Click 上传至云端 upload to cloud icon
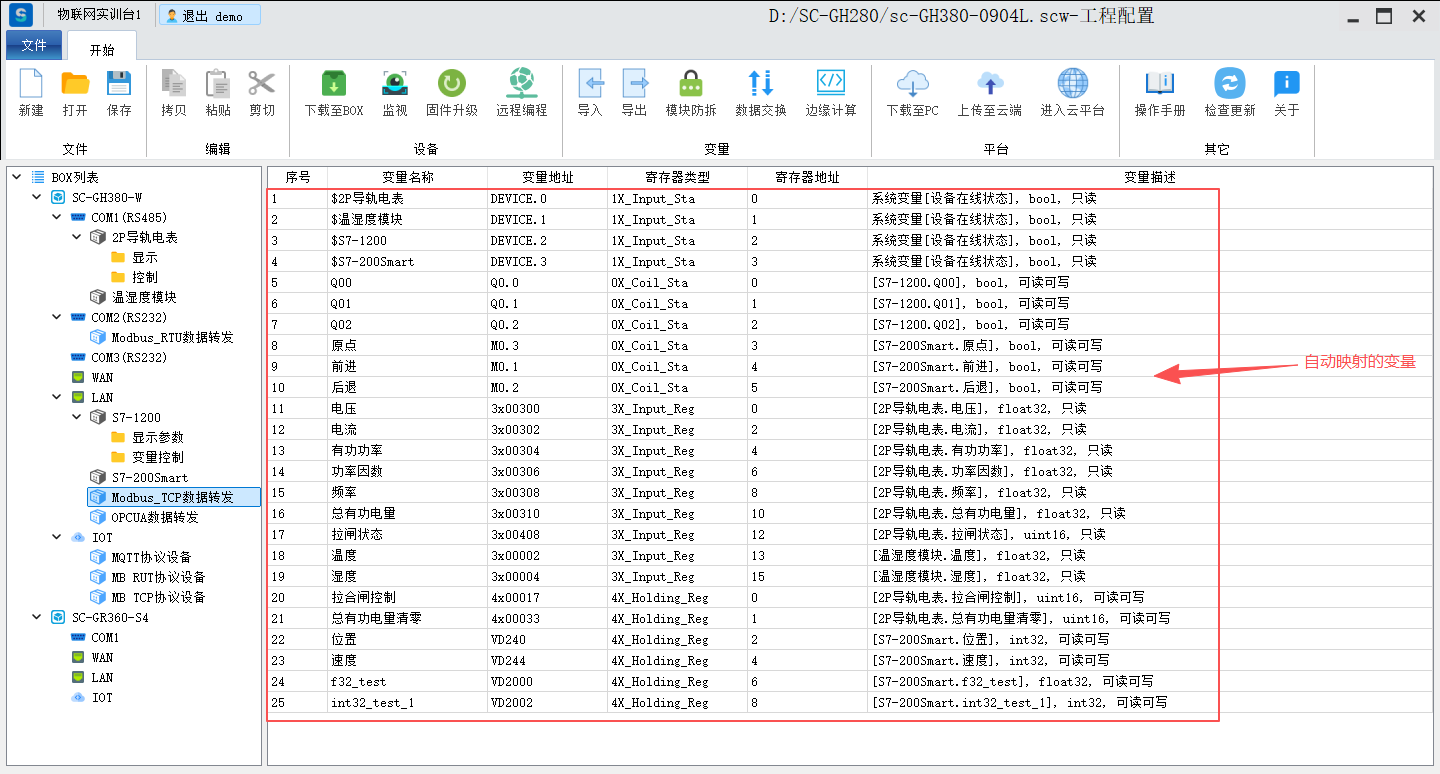 pos(989,85)
